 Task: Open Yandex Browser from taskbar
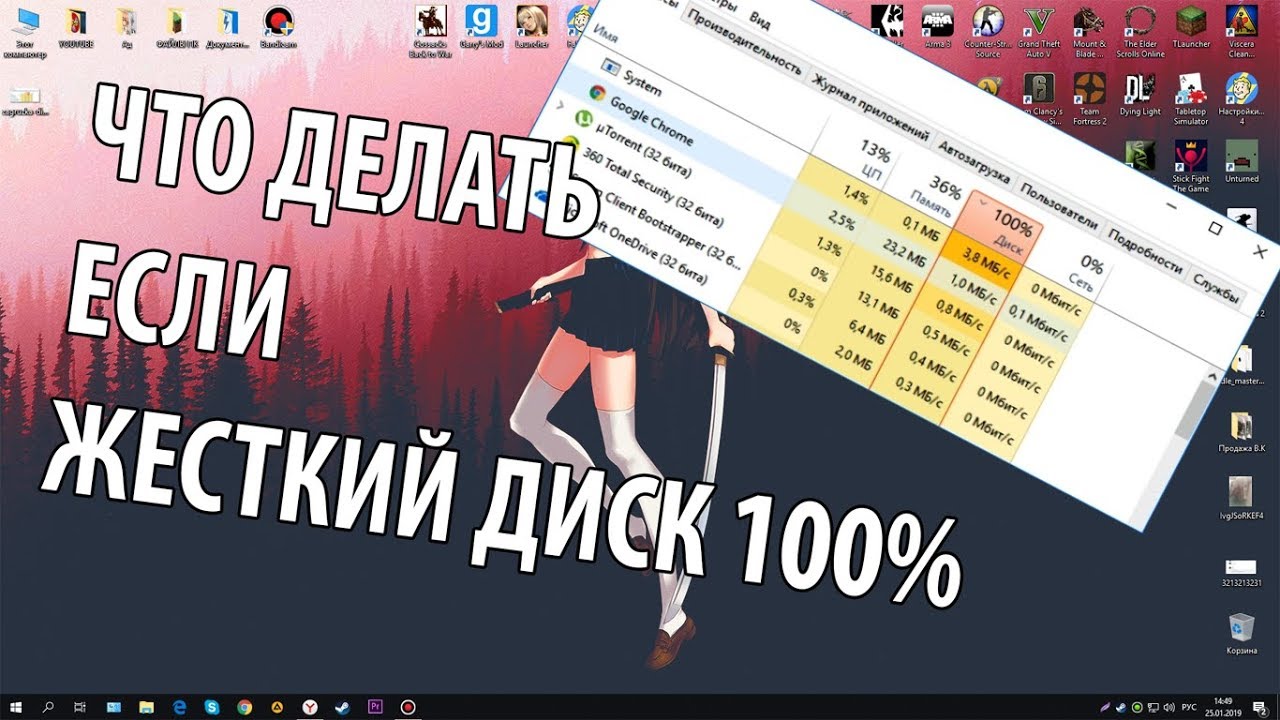tap(310, 707)
